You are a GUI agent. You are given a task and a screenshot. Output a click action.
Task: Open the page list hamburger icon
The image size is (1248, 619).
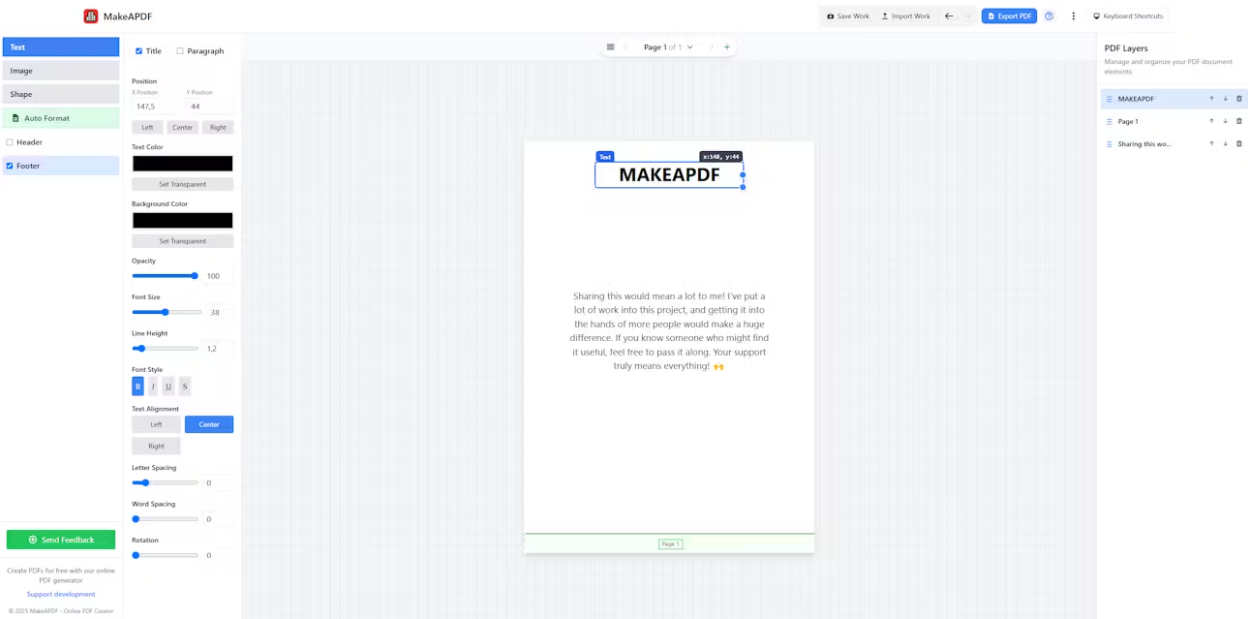(611, 47)
